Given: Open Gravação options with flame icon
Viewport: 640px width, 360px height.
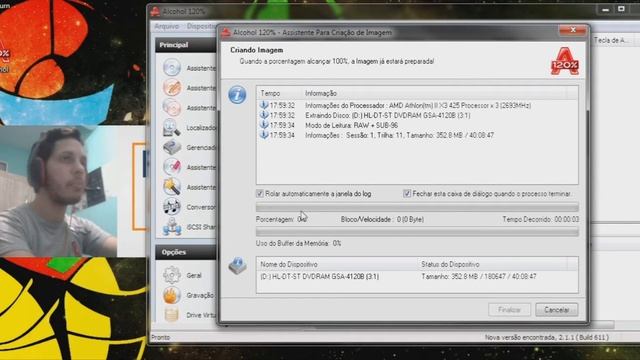Looking at the screenshot, I should [188, 295].
